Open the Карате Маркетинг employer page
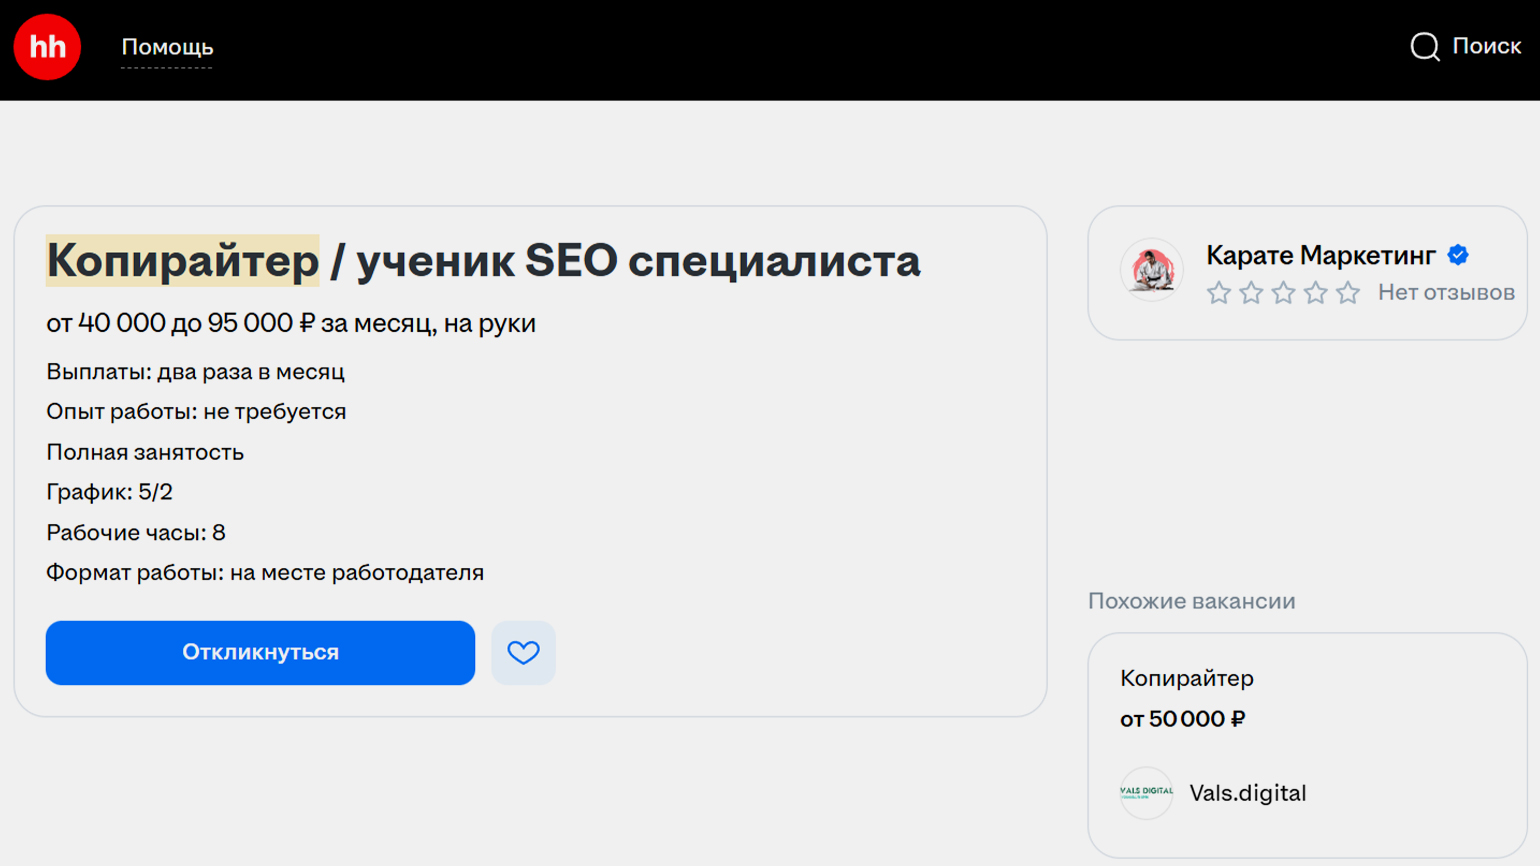Screen dimensions: 1540x866 click(1320, 255)
